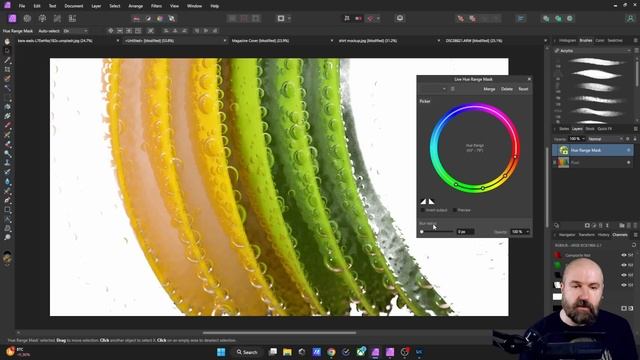This screenshot has height=360, width=640.
Task: Select the top Acrylics brush stroke preview
Action: pos(596,62)
